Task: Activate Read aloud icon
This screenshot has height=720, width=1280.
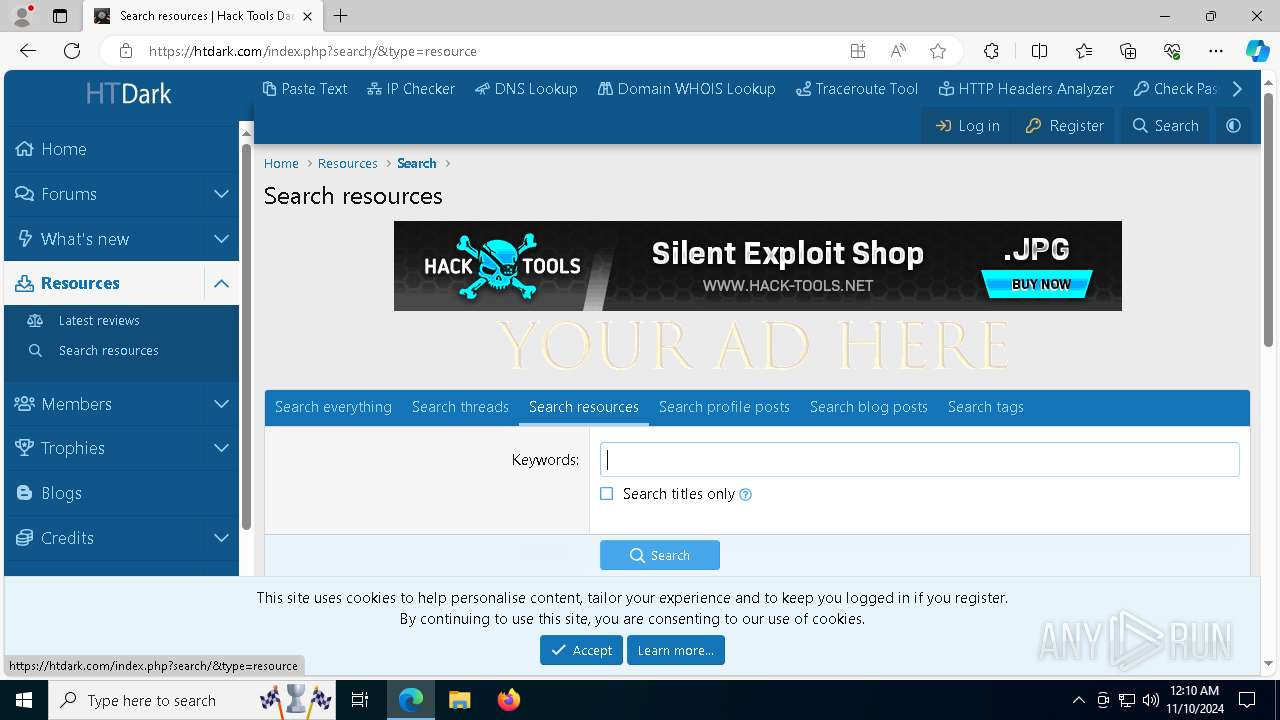Action: click(x=898, y=51)
